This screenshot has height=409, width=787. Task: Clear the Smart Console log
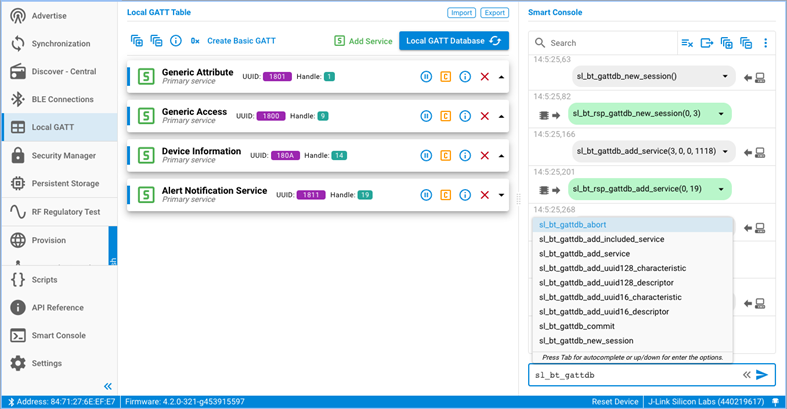point(687,43)
